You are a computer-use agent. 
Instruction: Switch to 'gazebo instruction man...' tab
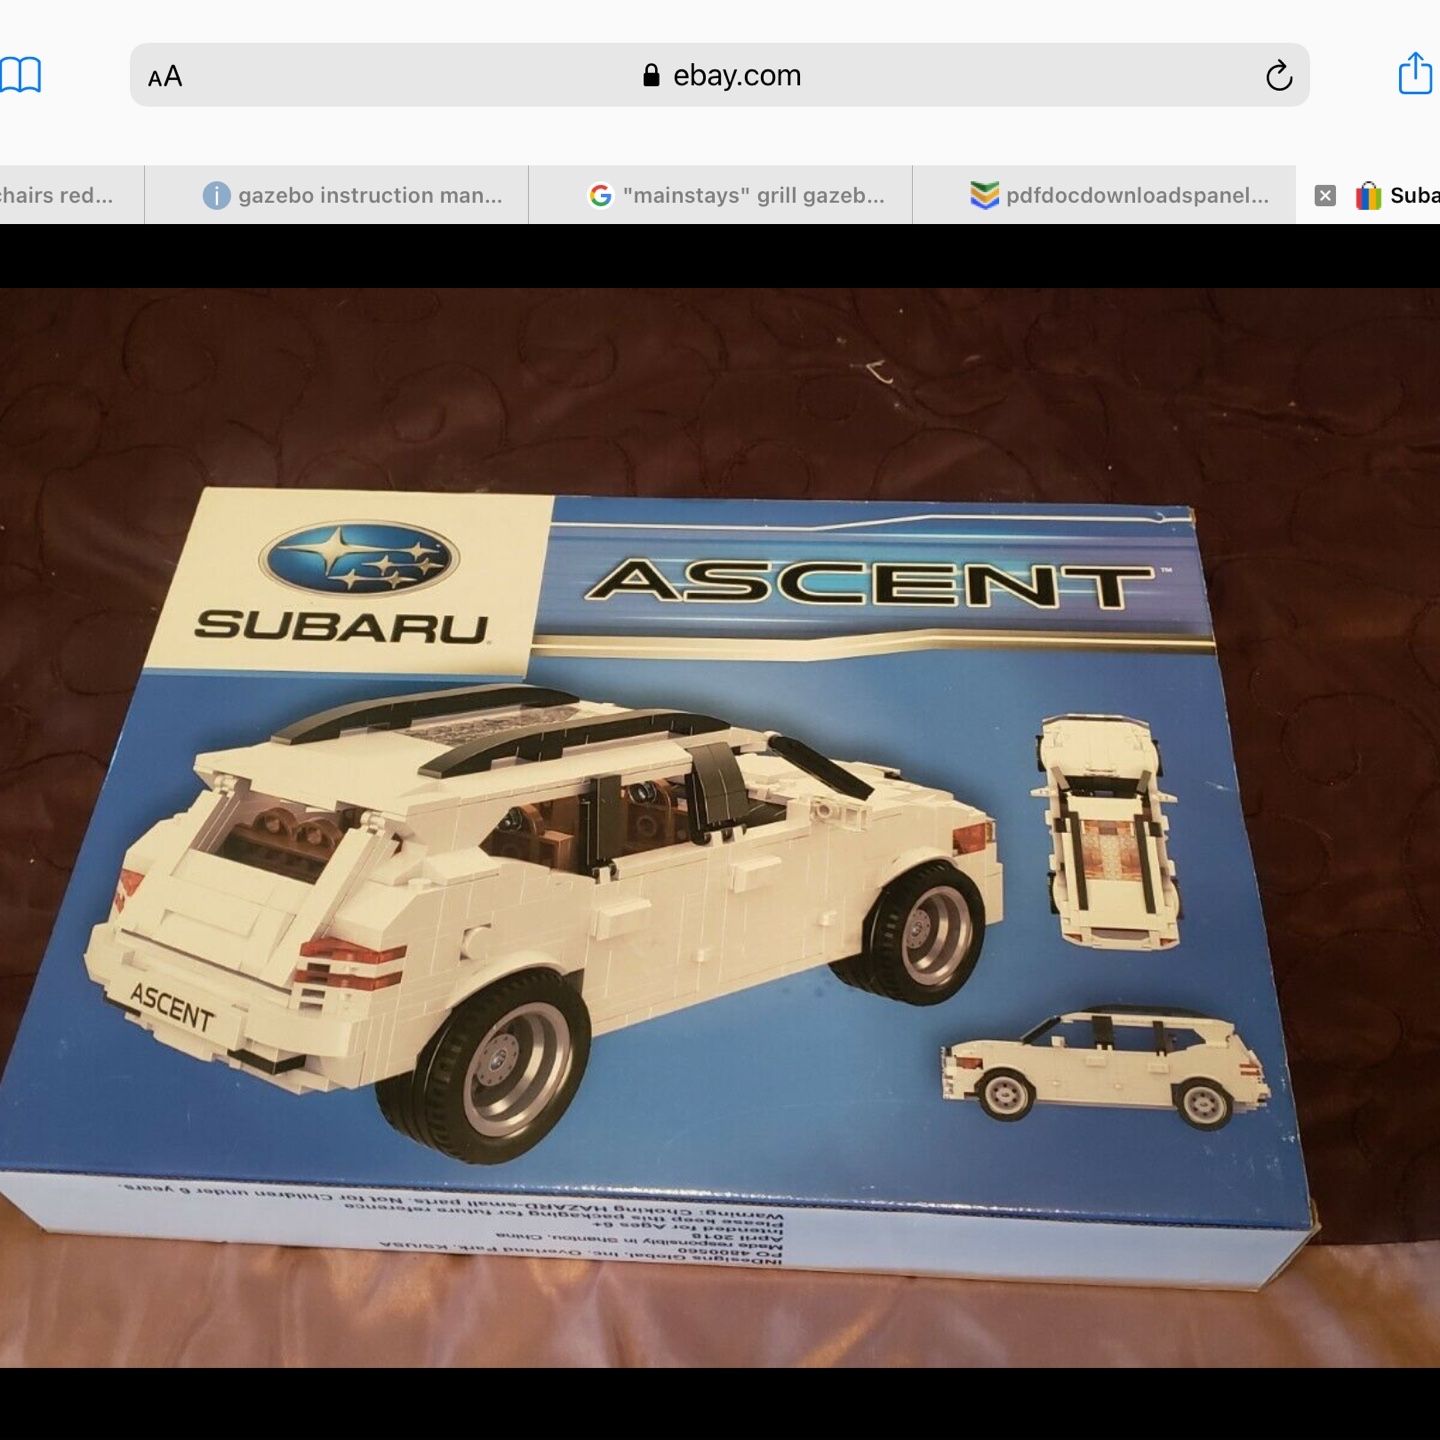pos(337,195)
